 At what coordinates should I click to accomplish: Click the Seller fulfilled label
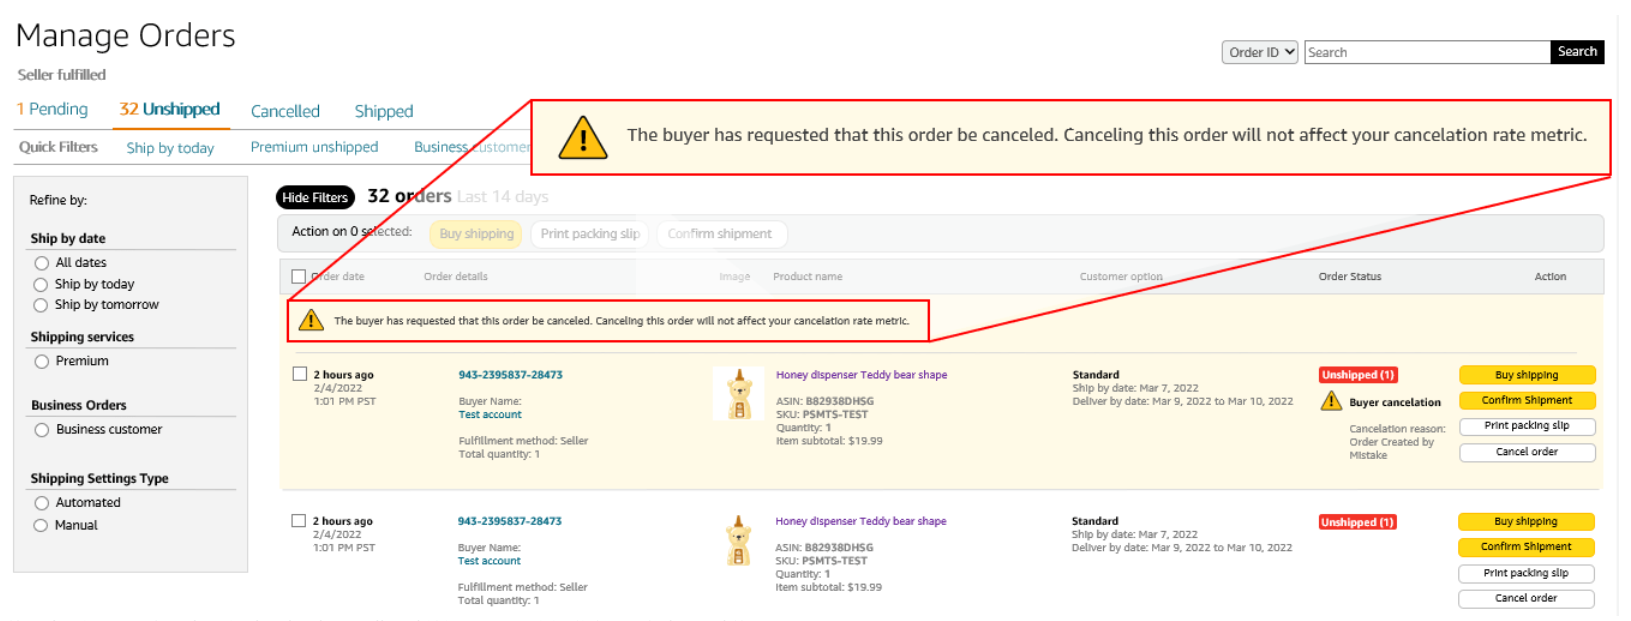[62, 75]
